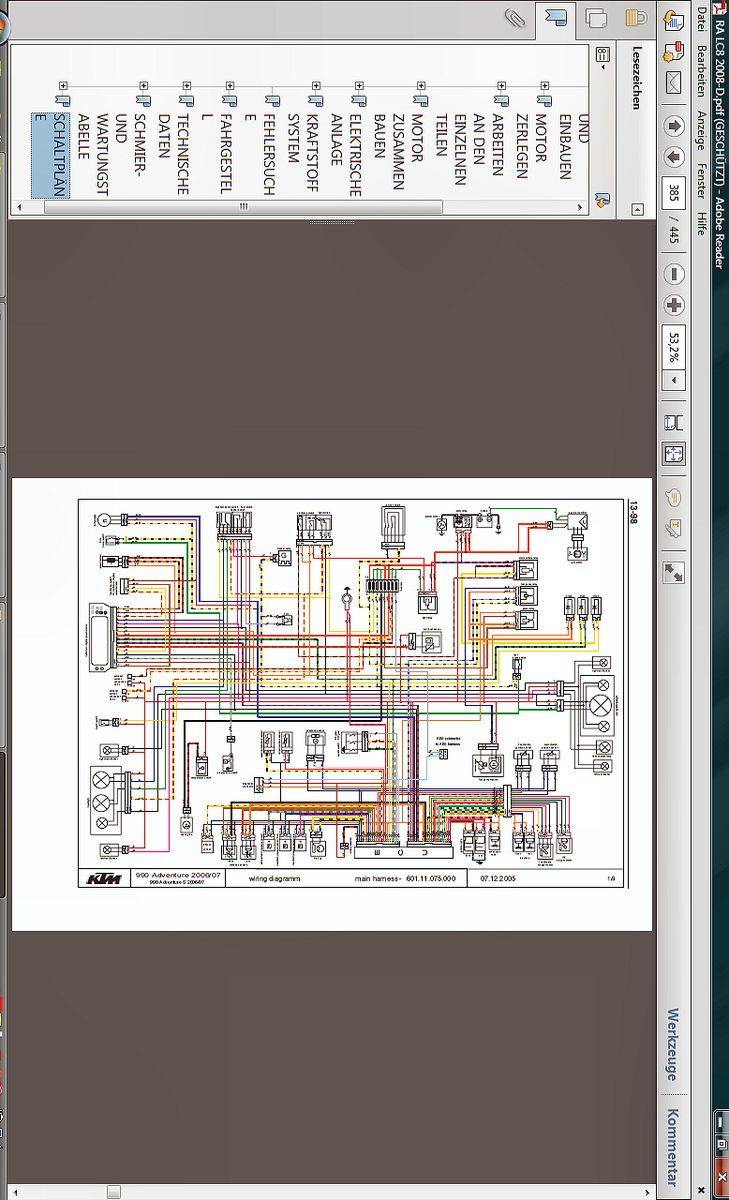Open the zoom level dropdown
This screenshot has width=729, height=1200.
674,381
